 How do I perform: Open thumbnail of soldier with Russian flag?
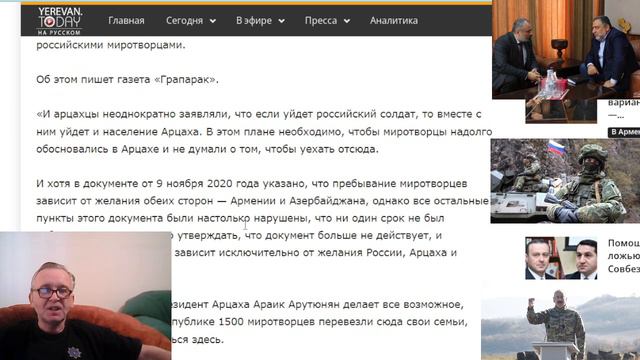565,181
